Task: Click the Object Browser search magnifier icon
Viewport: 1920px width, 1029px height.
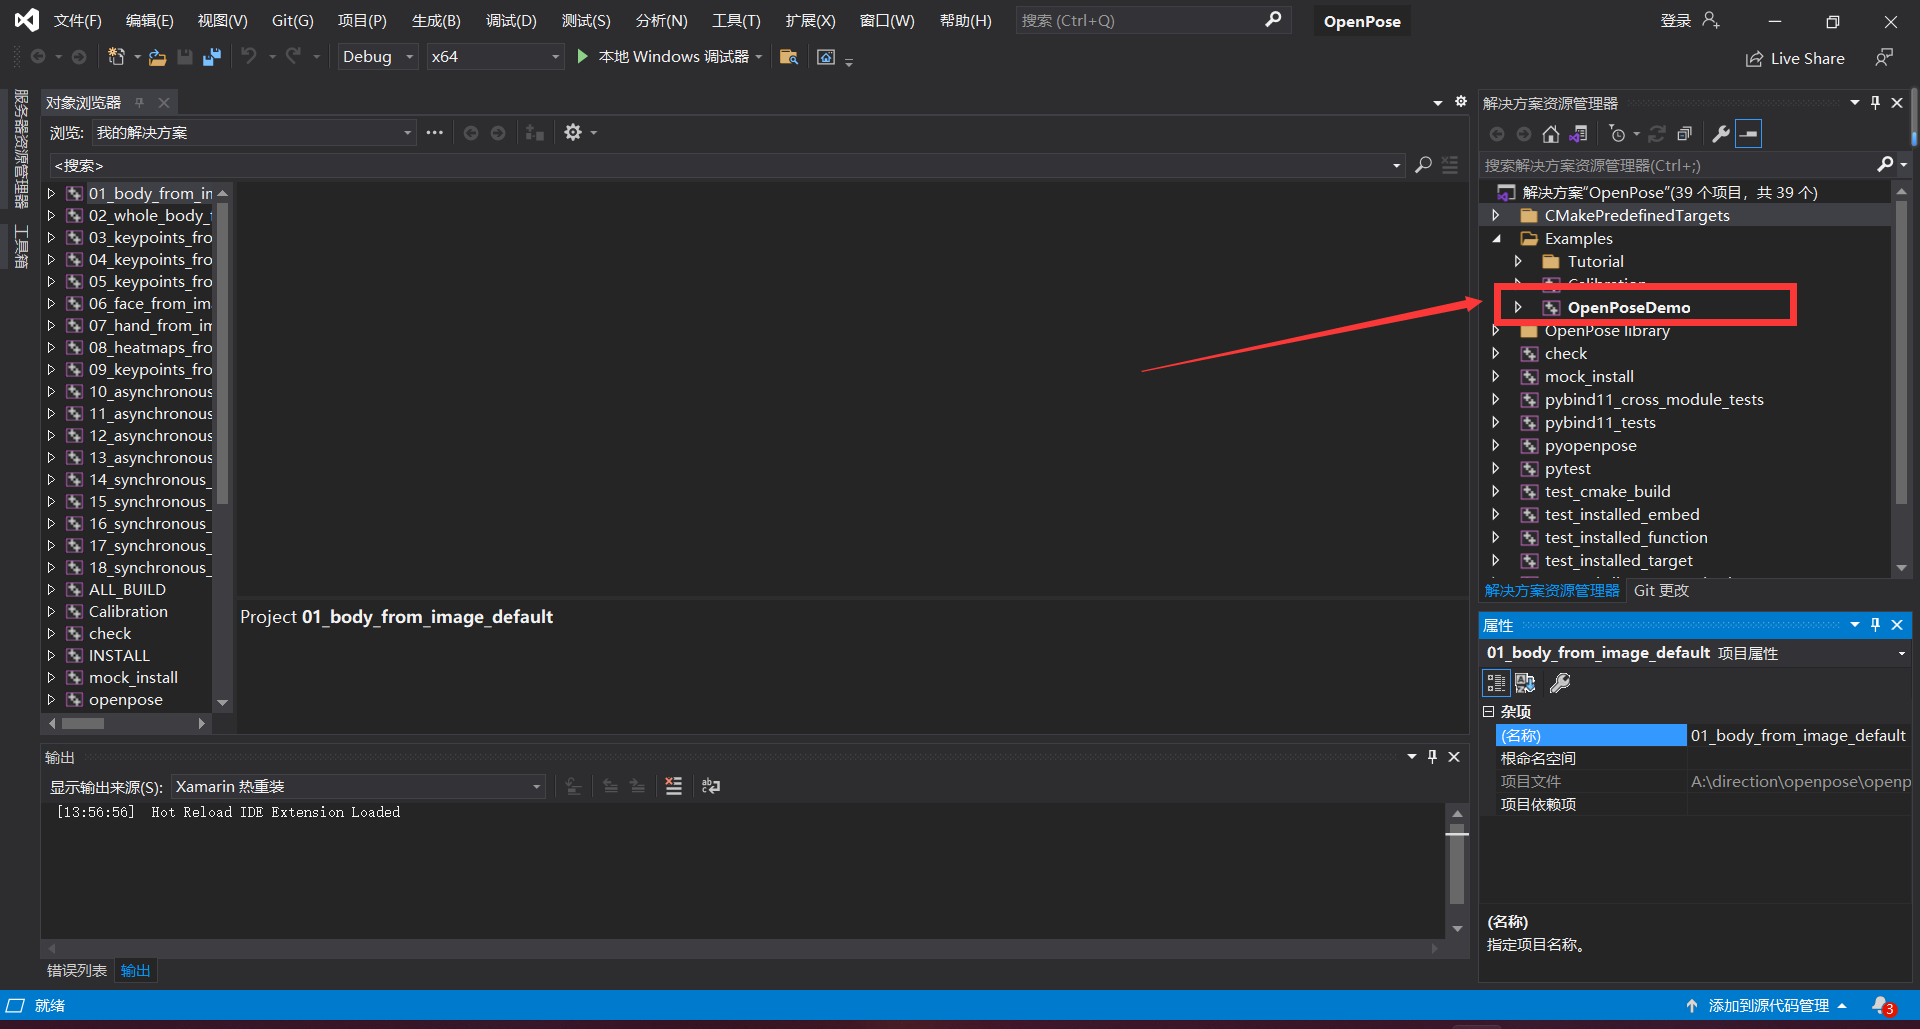Action: pyautogui.click(x=1423, y=165)
